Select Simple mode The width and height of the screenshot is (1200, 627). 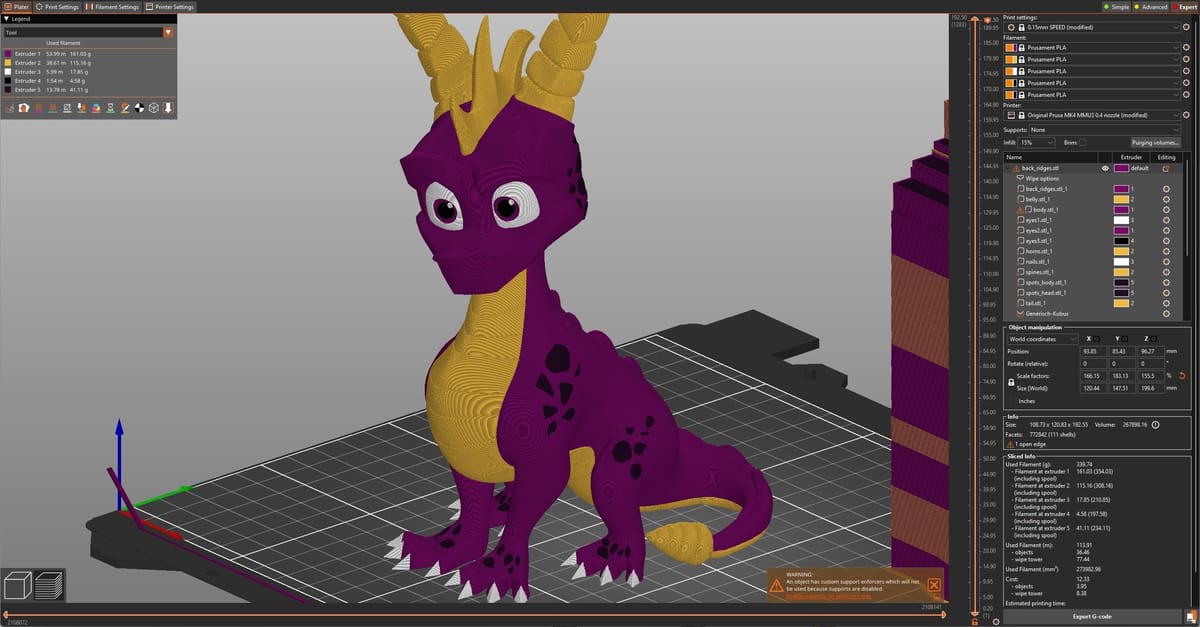coord(1116,6)
